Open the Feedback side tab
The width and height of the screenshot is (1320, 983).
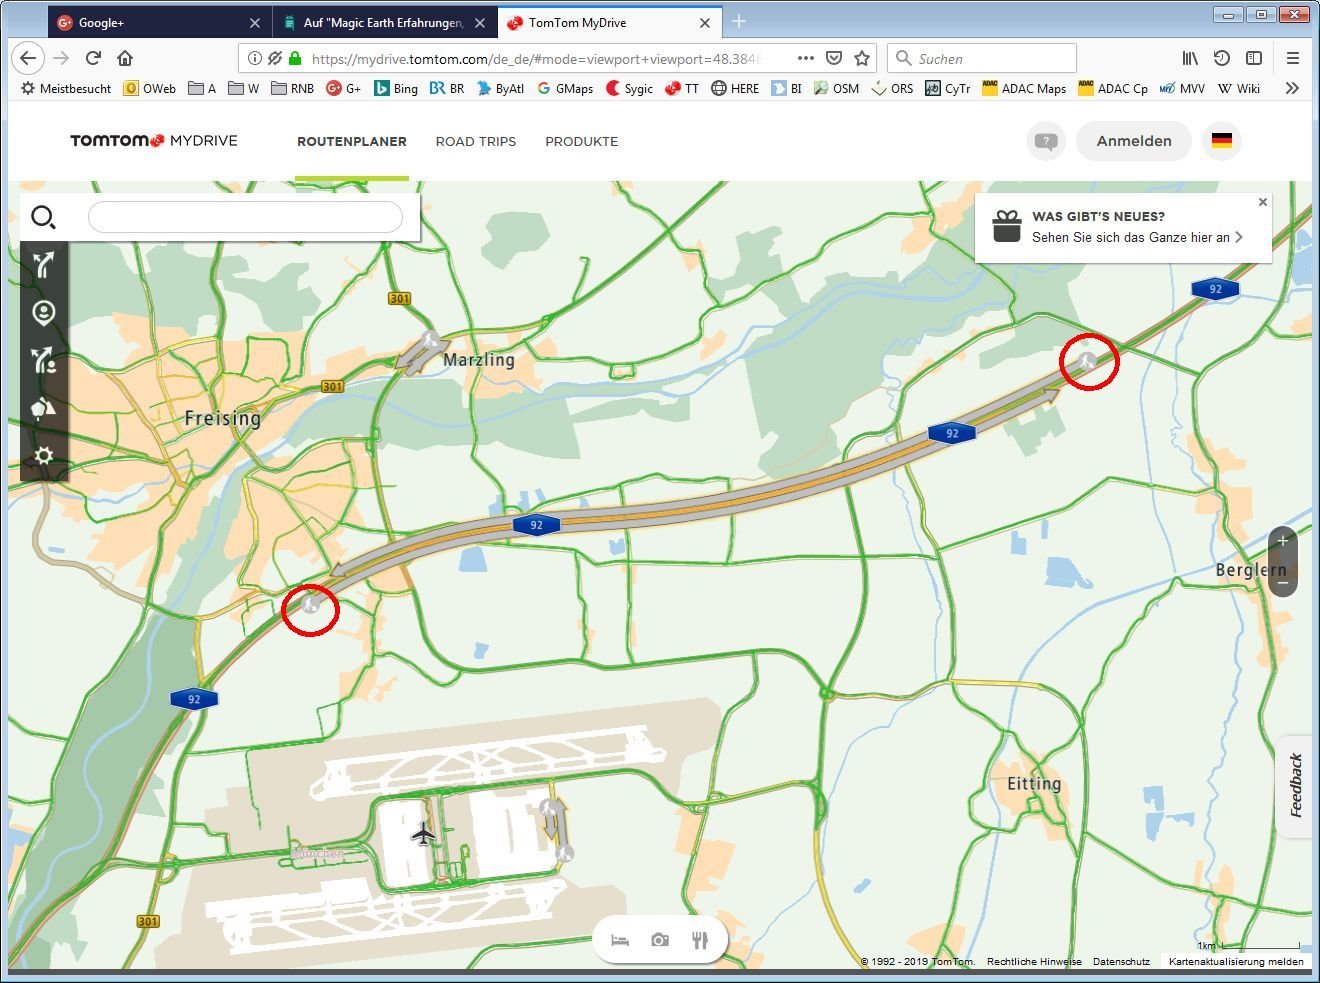[x=1296, y=785]
